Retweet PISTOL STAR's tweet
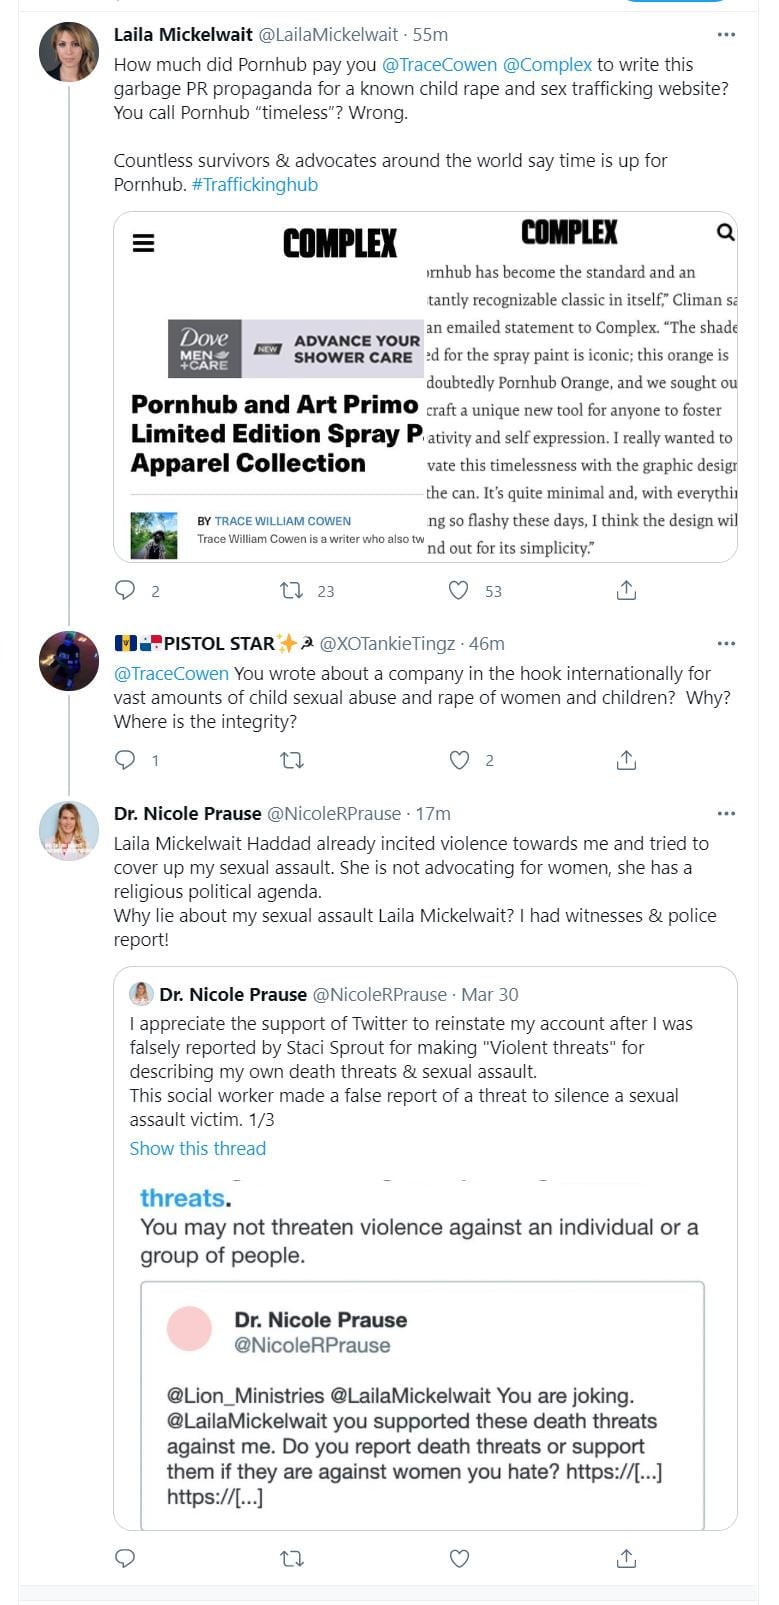The width and height of the screenshot is (779, 1605). [292, 760]
